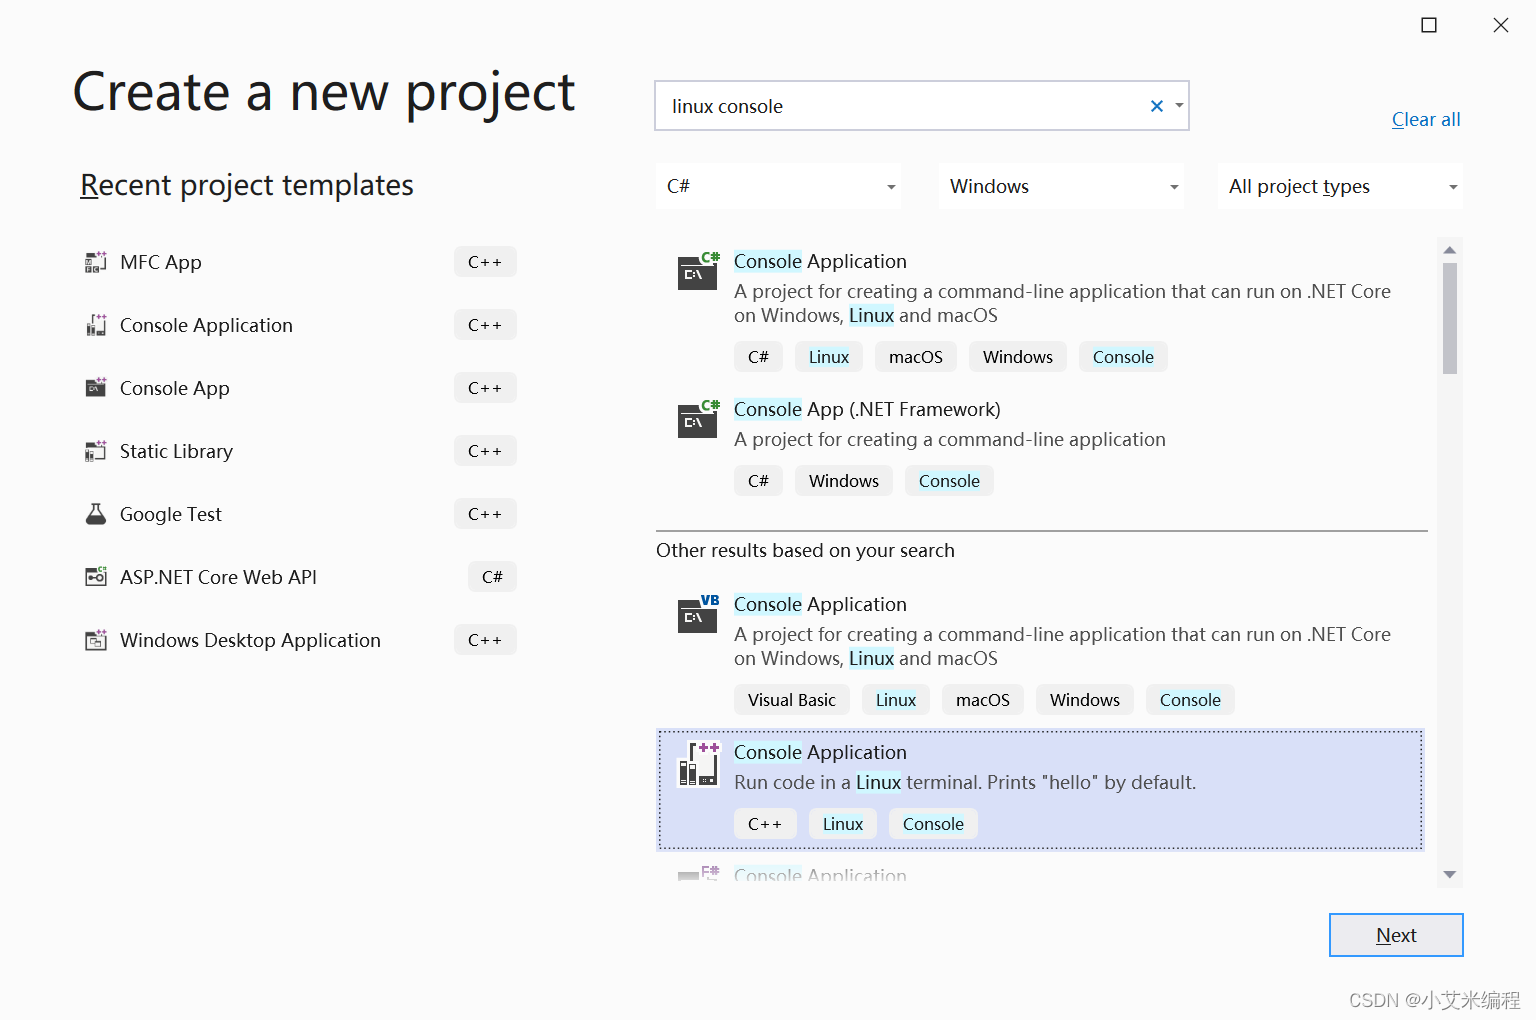This screenshot has height=1020, width=1536.
Task: Click the results list scrollbar thumb
Action: (1450, 318)
